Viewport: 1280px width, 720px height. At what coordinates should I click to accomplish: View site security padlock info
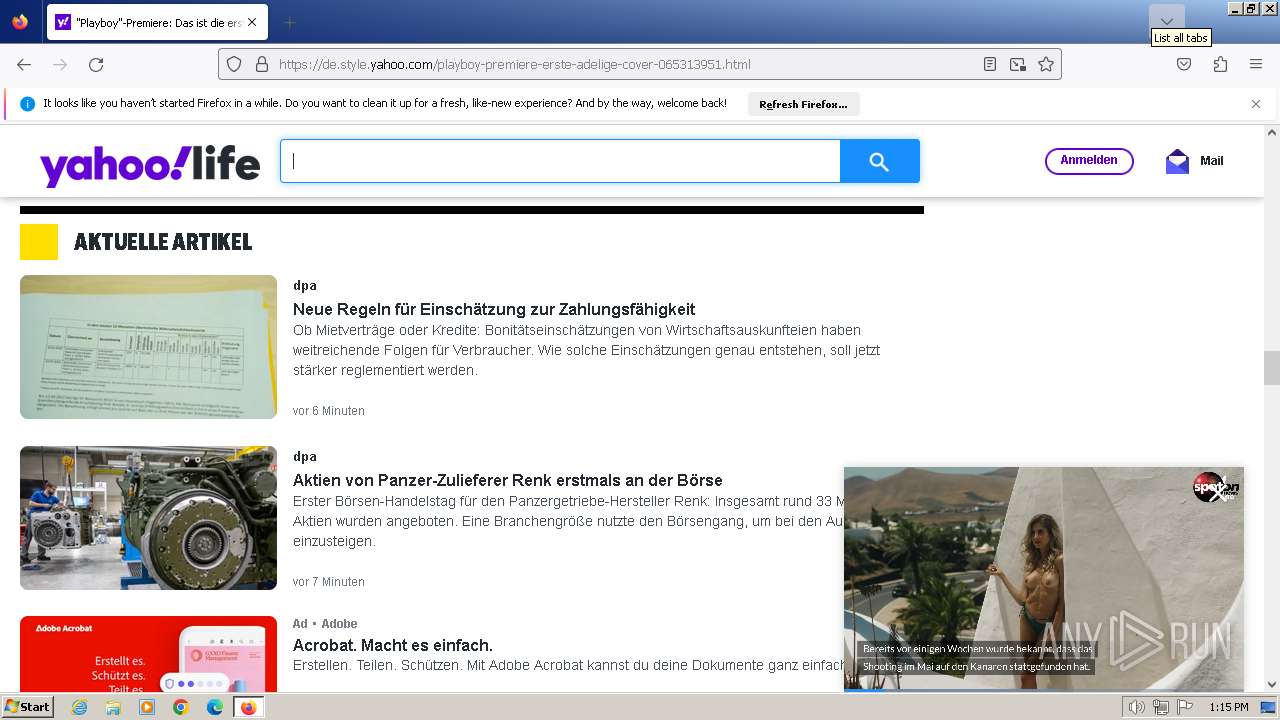point(262,64)
